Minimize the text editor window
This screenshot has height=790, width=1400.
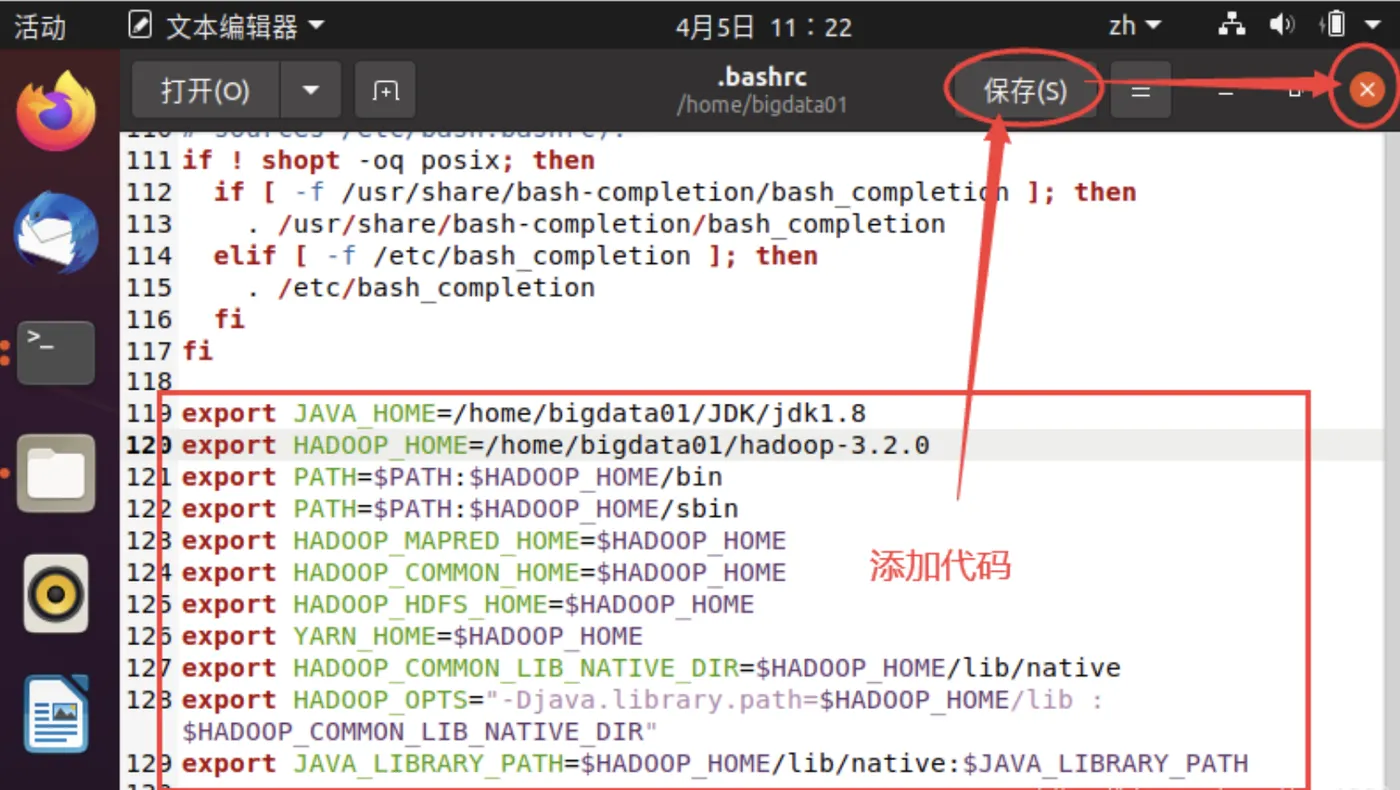pyautogui.click(x=1226, y=91)
